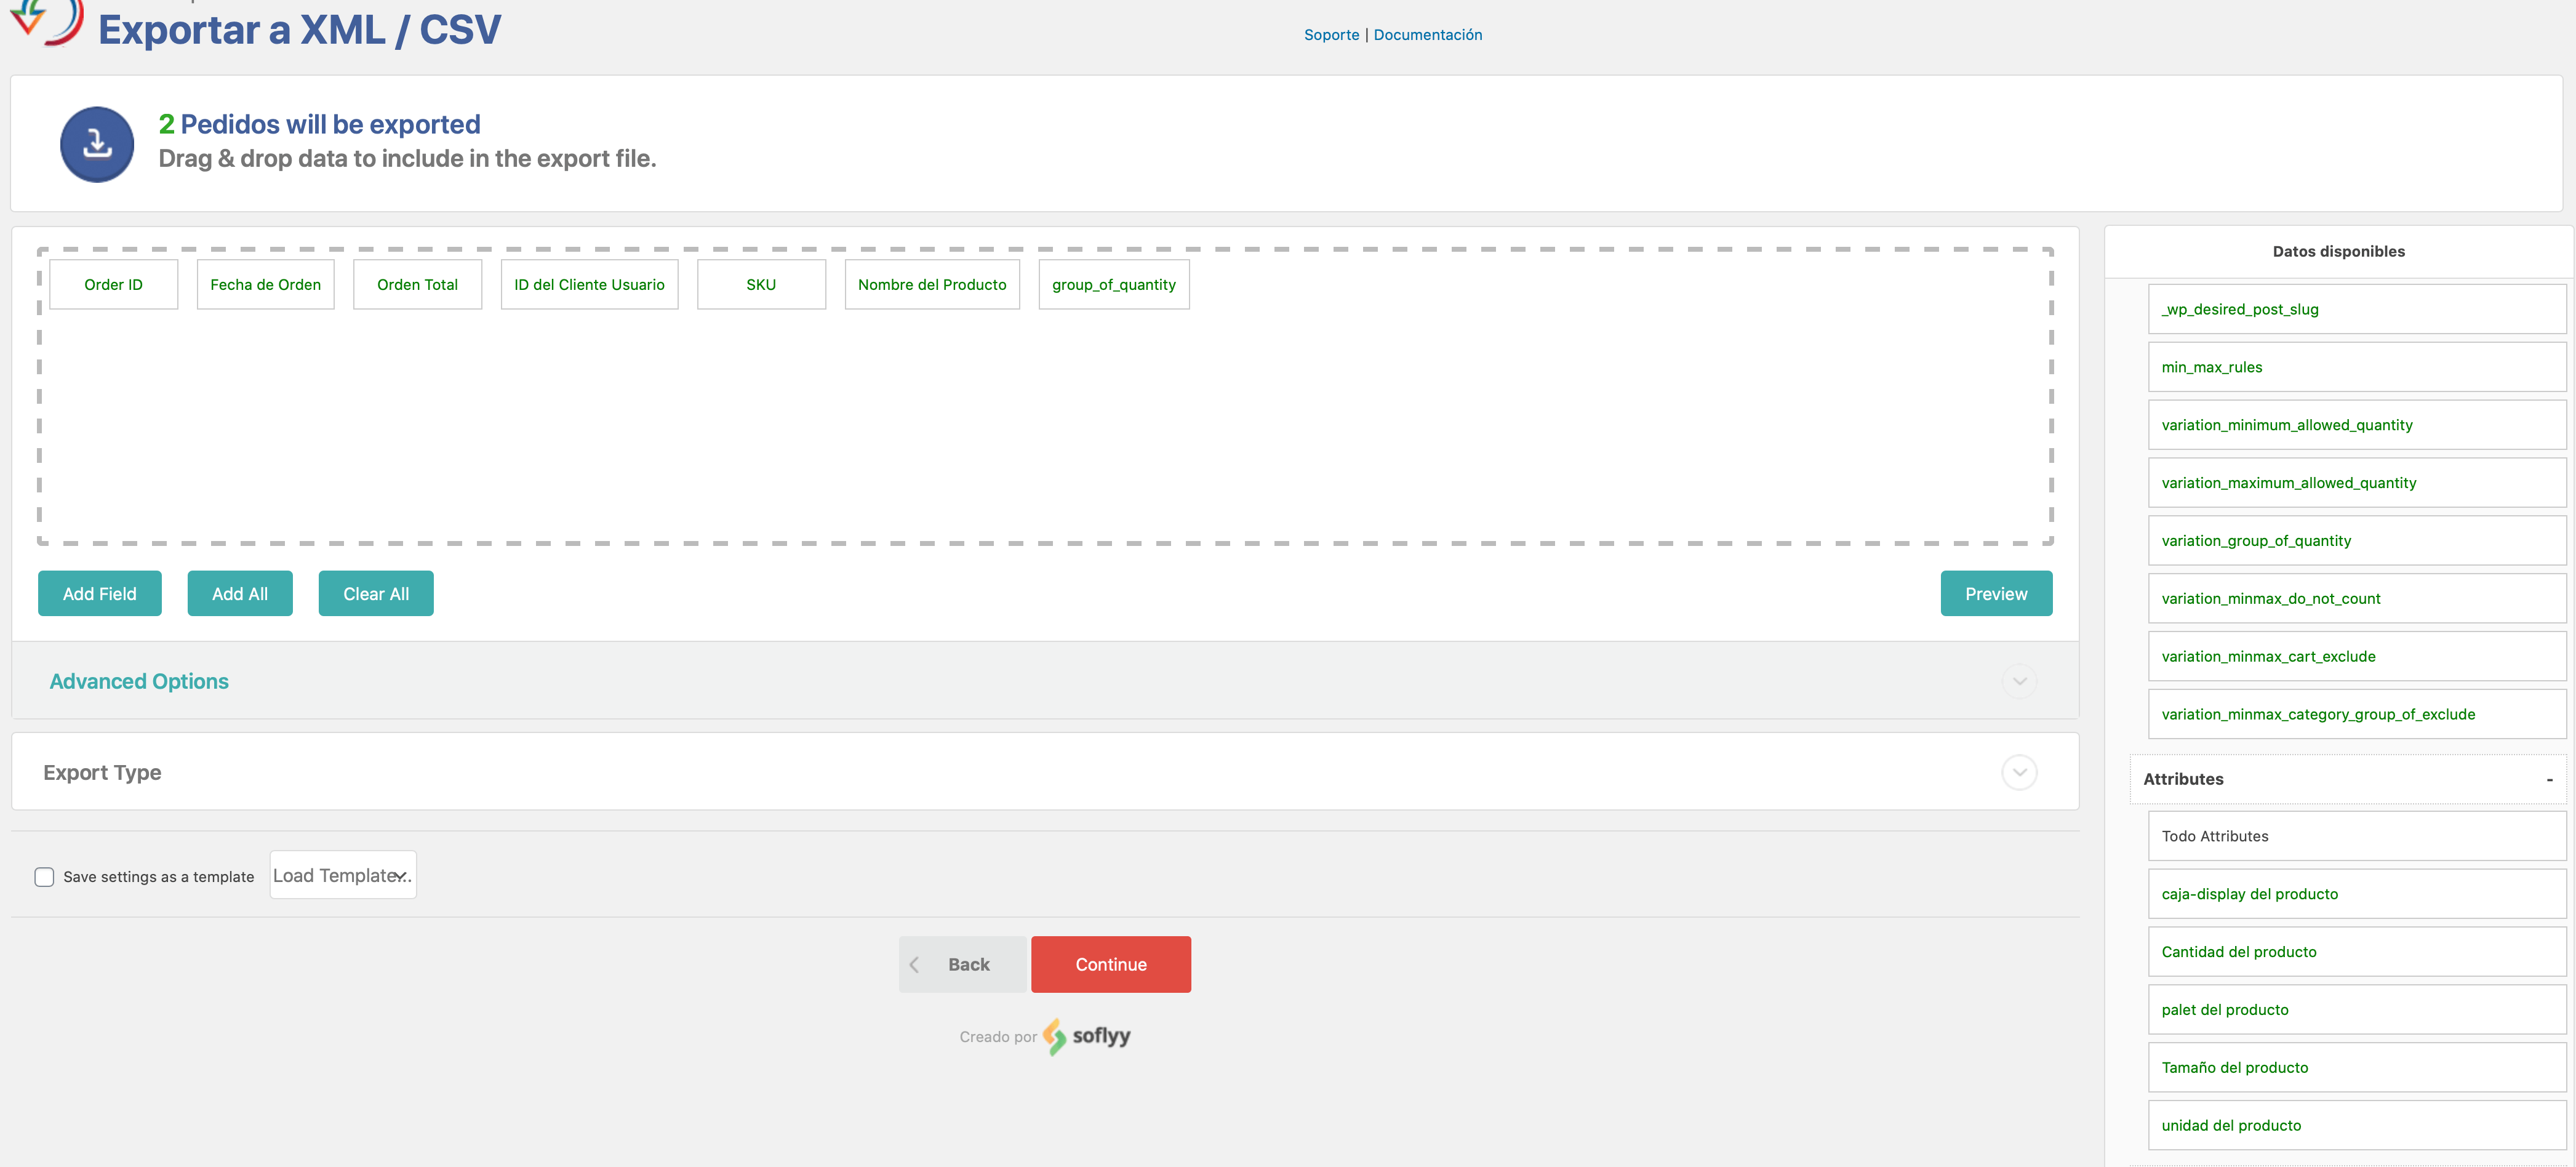2576x1167 pixels.
Task: Click unidad del producto item
Action: pyautogui.click(x=2357, y=1126)
